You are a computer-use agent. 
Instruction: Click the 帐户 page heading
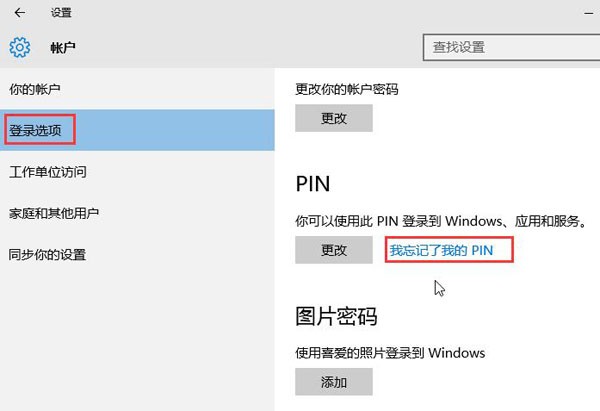[63, 48]
